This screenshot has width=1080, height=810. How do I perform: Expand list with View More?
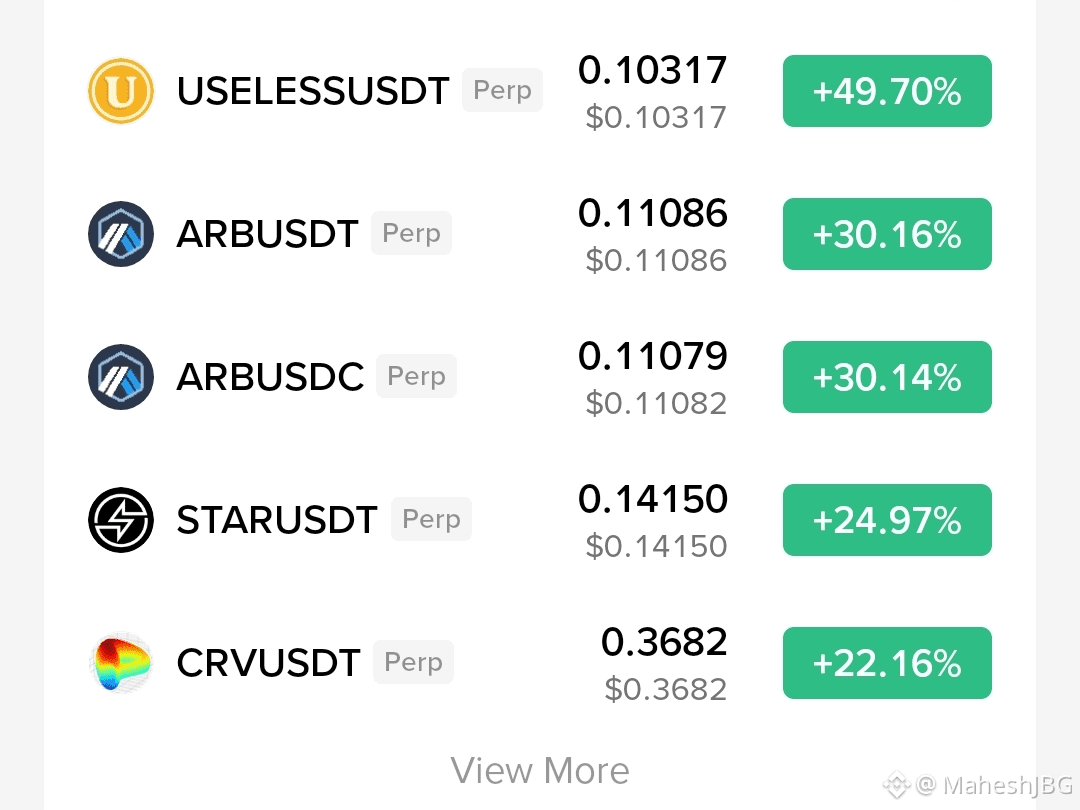[540, 770]
